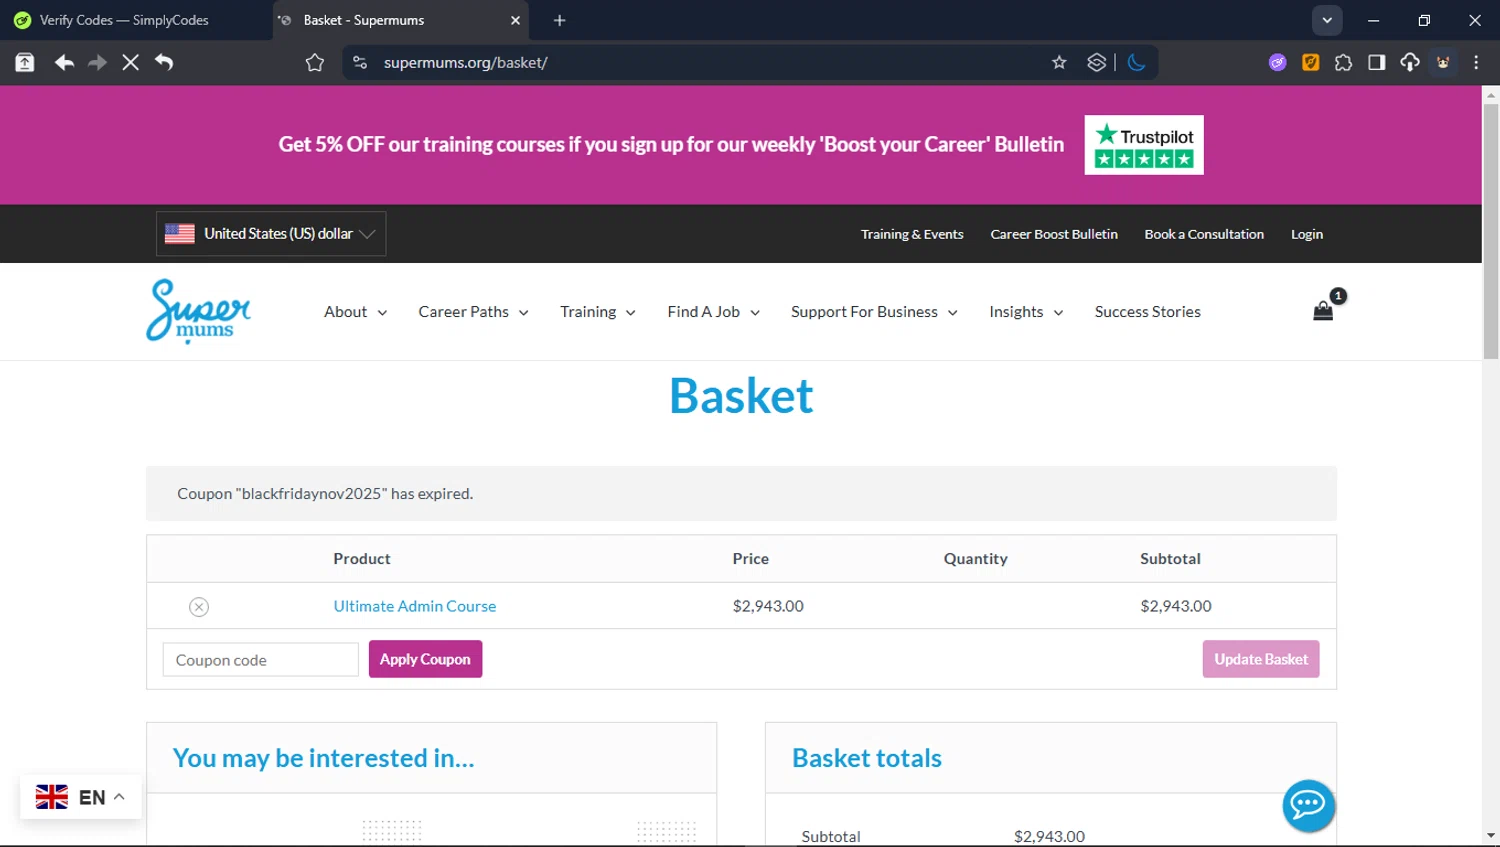Viewport: 1500px width, 847px height.
Task: Stop page loading with X icon
Action: [130, 62]
